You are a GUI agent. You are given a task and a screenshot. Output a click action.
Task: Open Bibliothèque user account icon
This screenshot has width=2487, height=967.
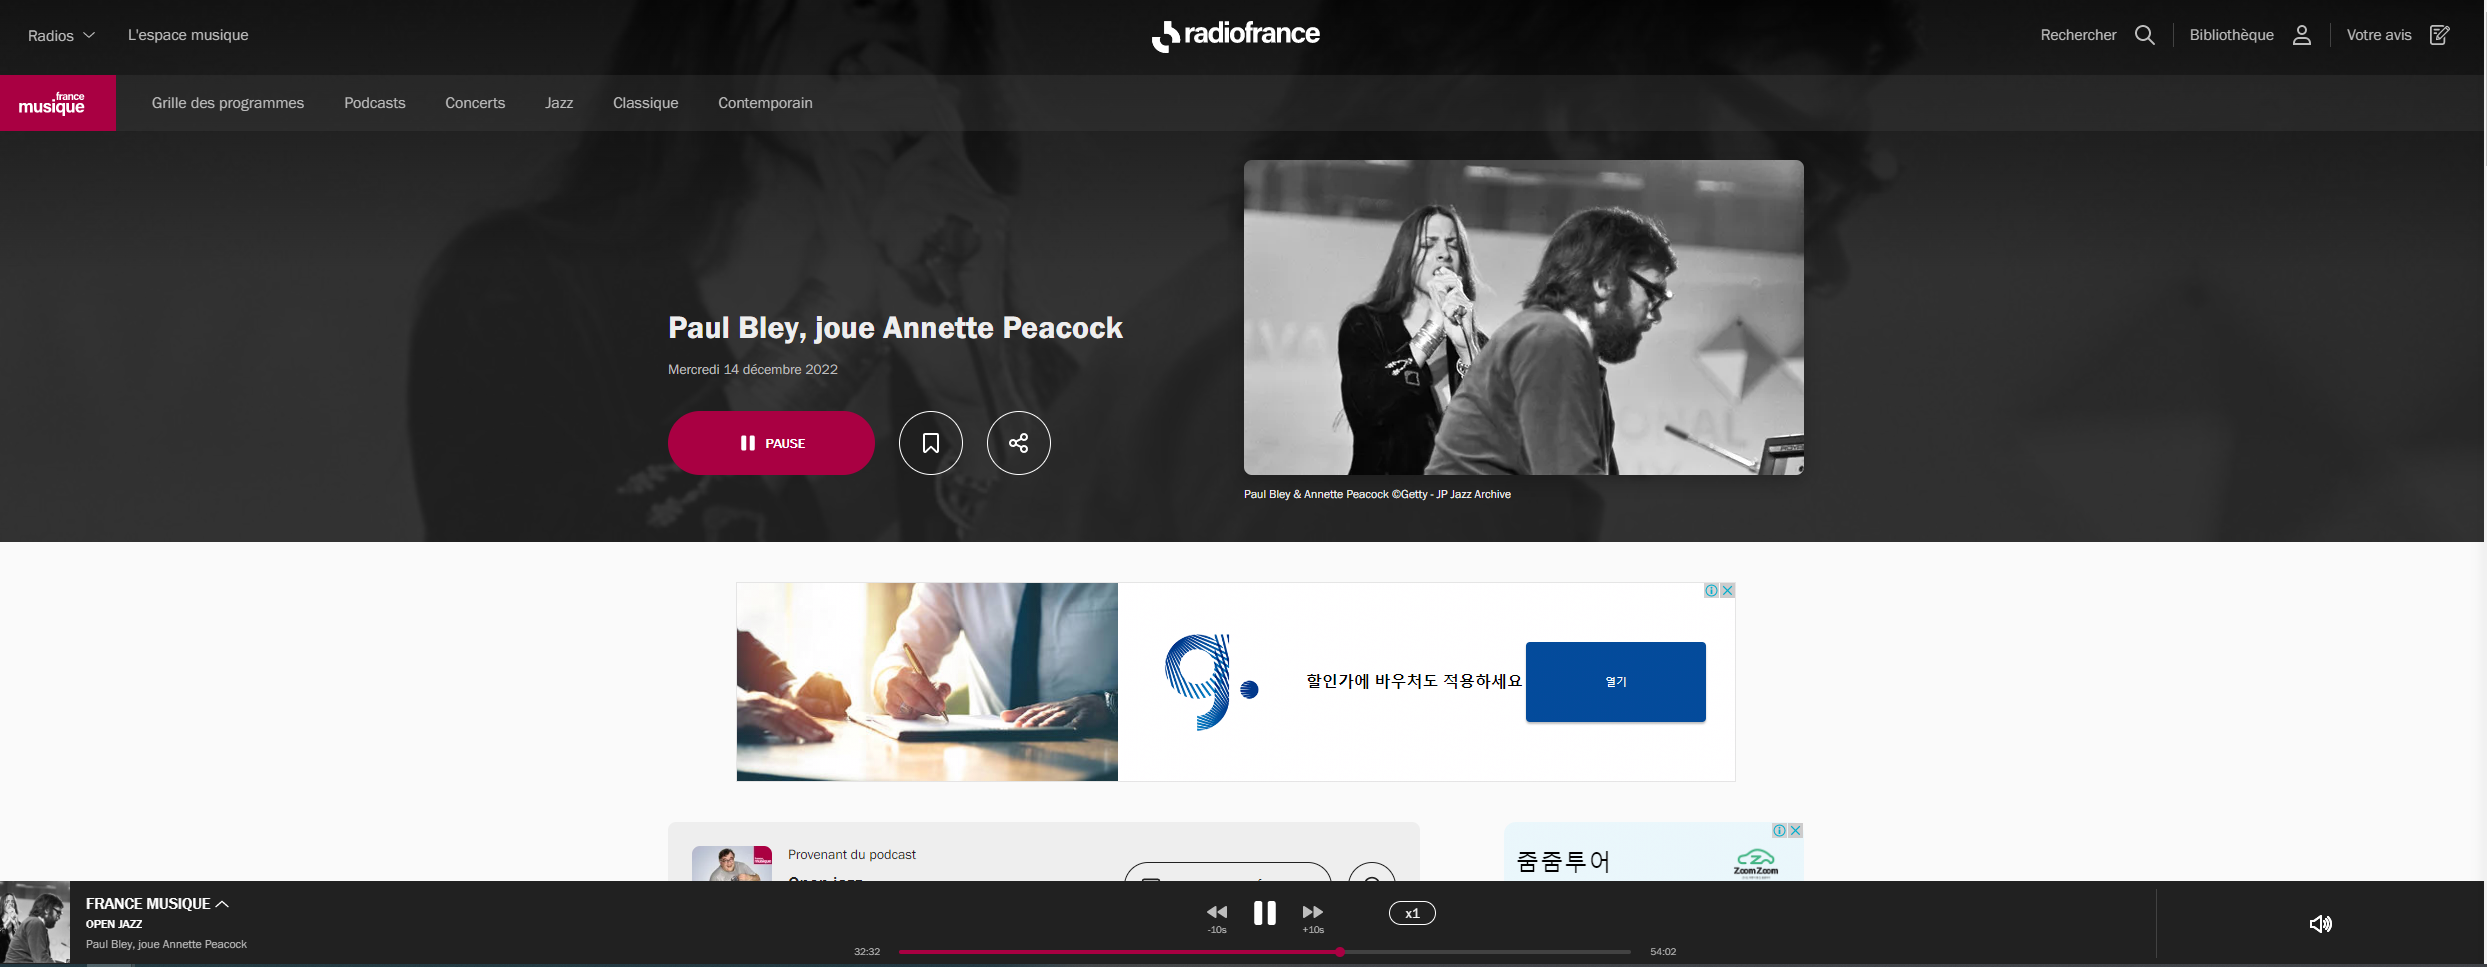[x=2301, y=35]
